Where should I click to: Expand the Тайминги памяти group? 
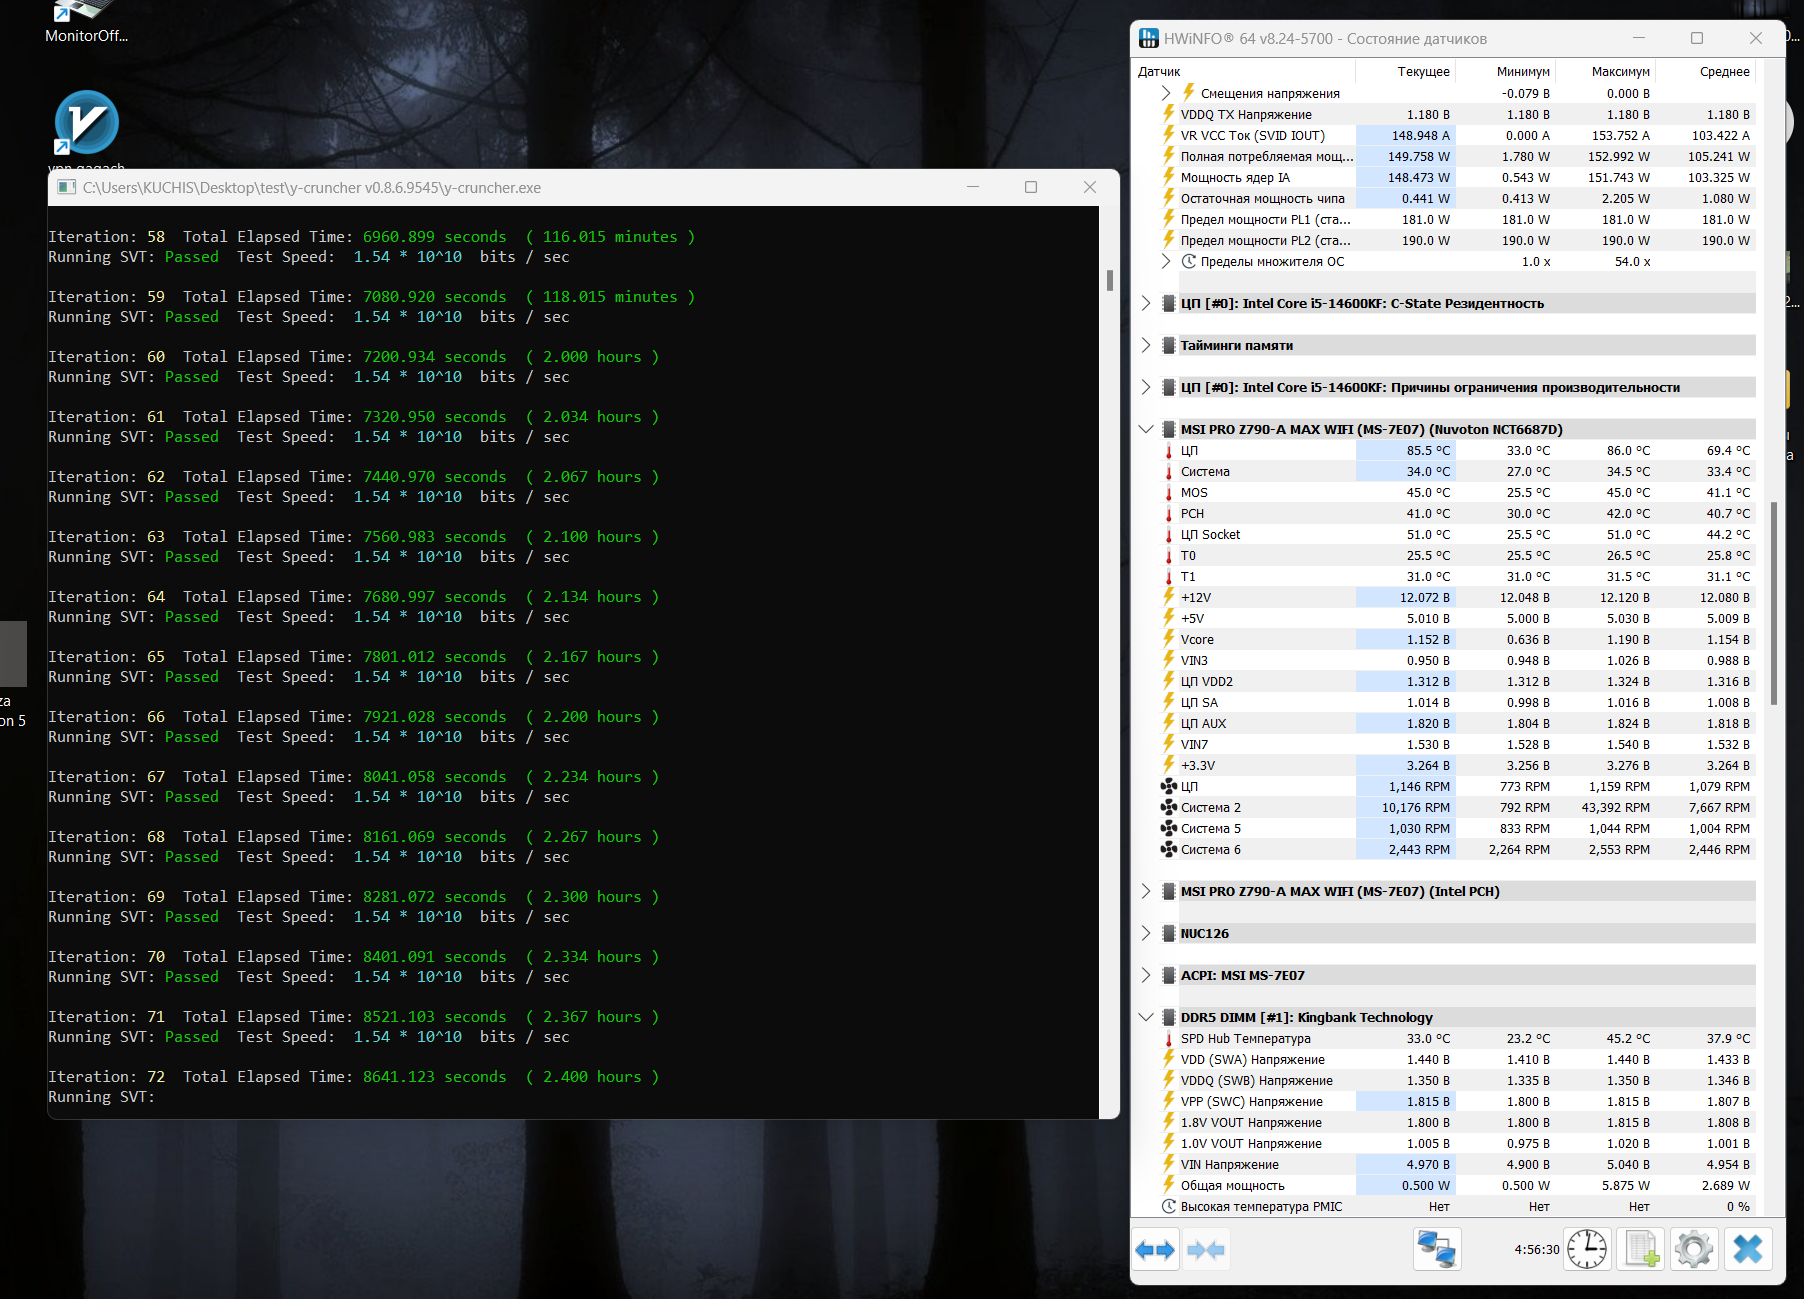pos(1146,345)
